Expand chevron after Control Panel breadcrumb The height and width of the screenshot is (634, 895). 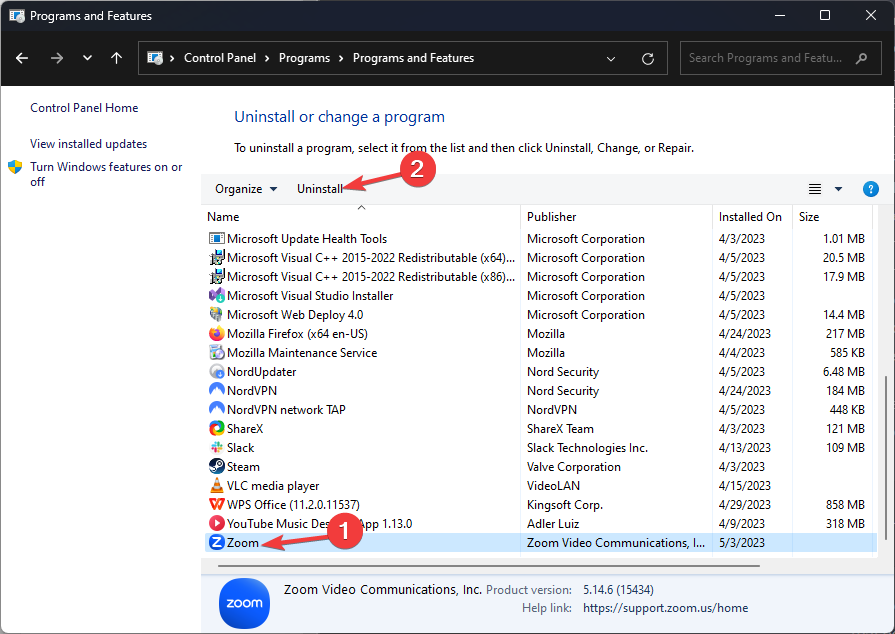point(267,58)
